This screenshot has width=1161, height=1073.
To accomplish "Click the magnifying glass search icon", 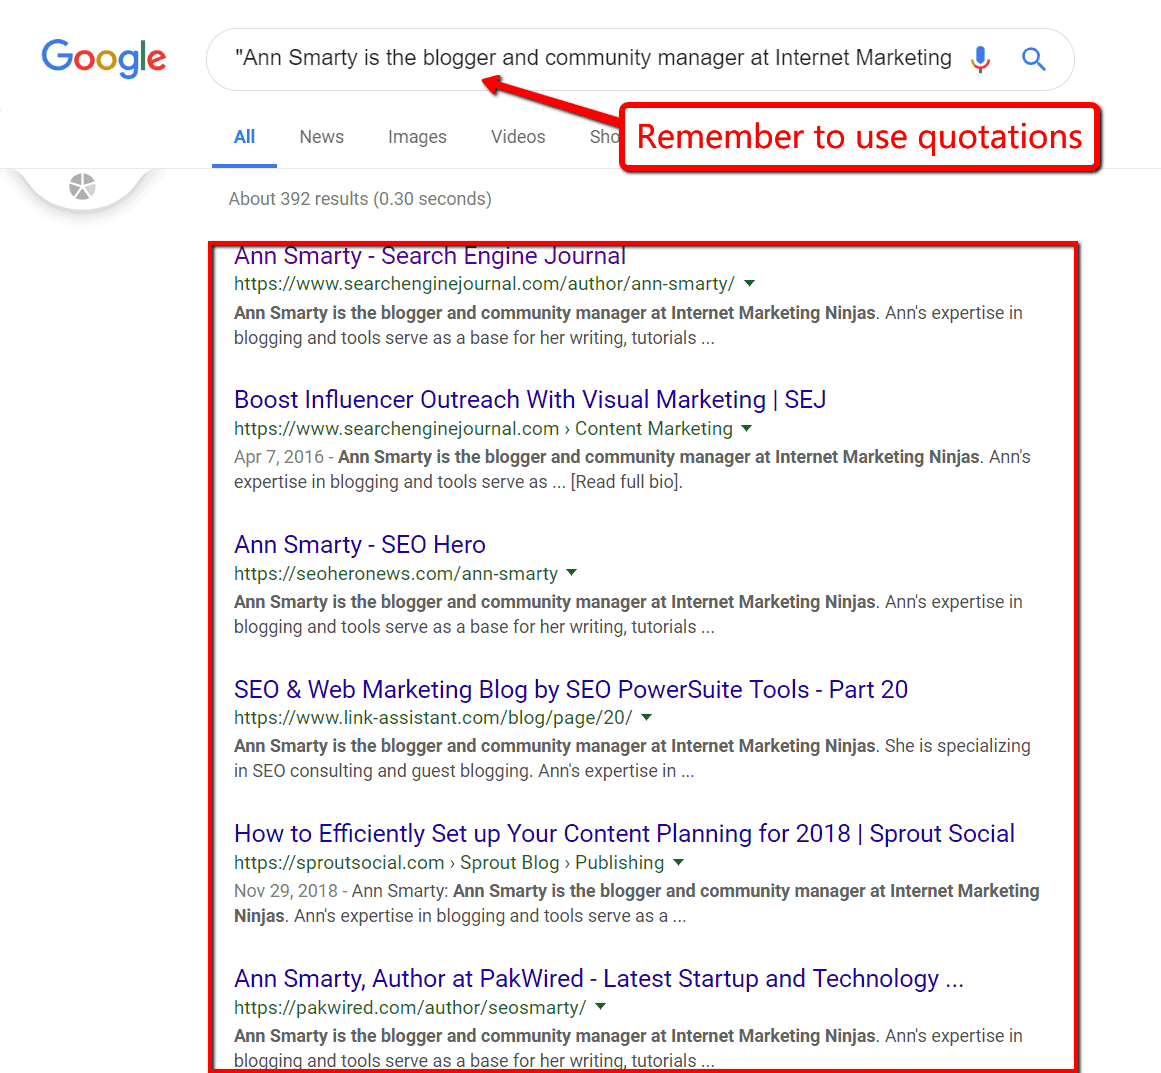I will (1033, 59).
